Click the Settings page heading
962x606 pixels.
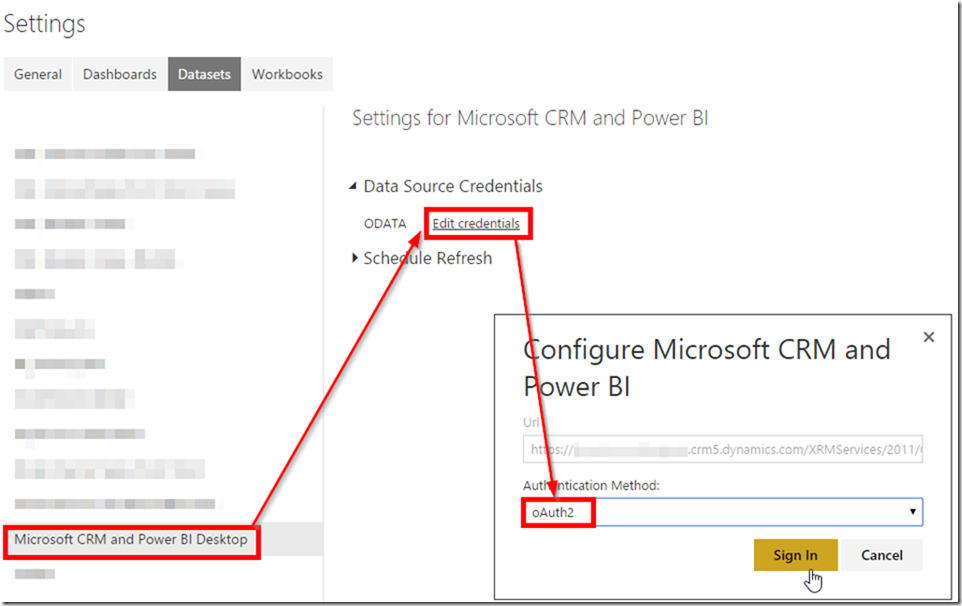point(44,25)
